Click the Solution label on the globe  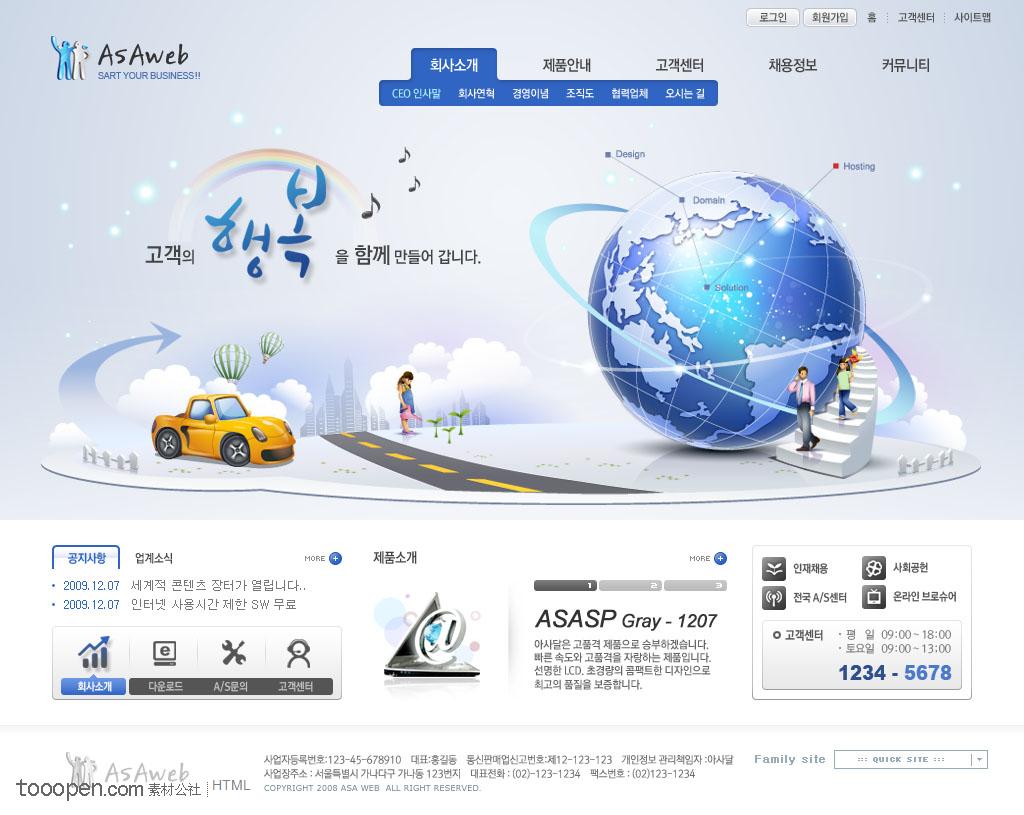(x=731, y=287)
